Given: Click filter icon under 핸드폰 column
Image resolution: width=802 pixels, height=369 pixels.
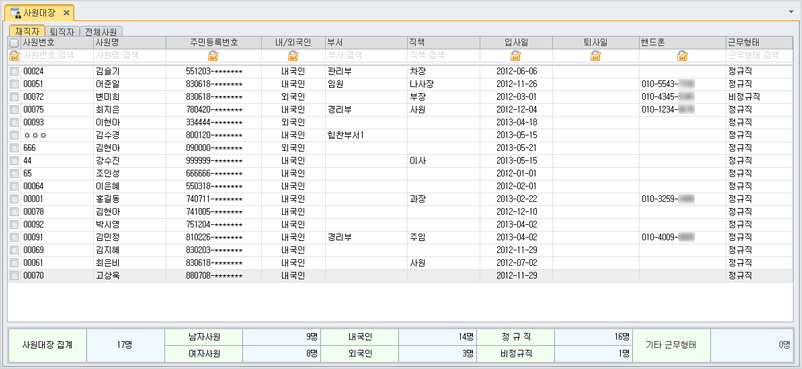Looking at the screenshot, I should [682, 55].
